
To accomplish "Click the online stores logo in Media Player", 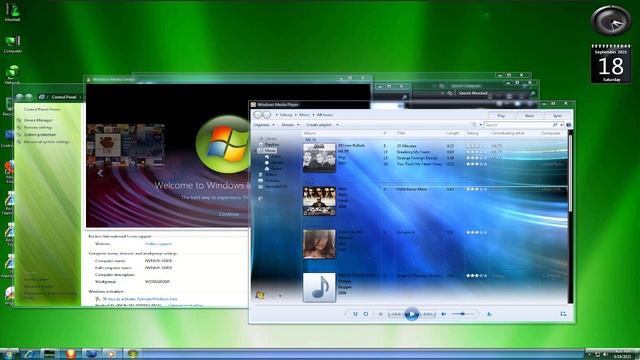I will [260, 295].
